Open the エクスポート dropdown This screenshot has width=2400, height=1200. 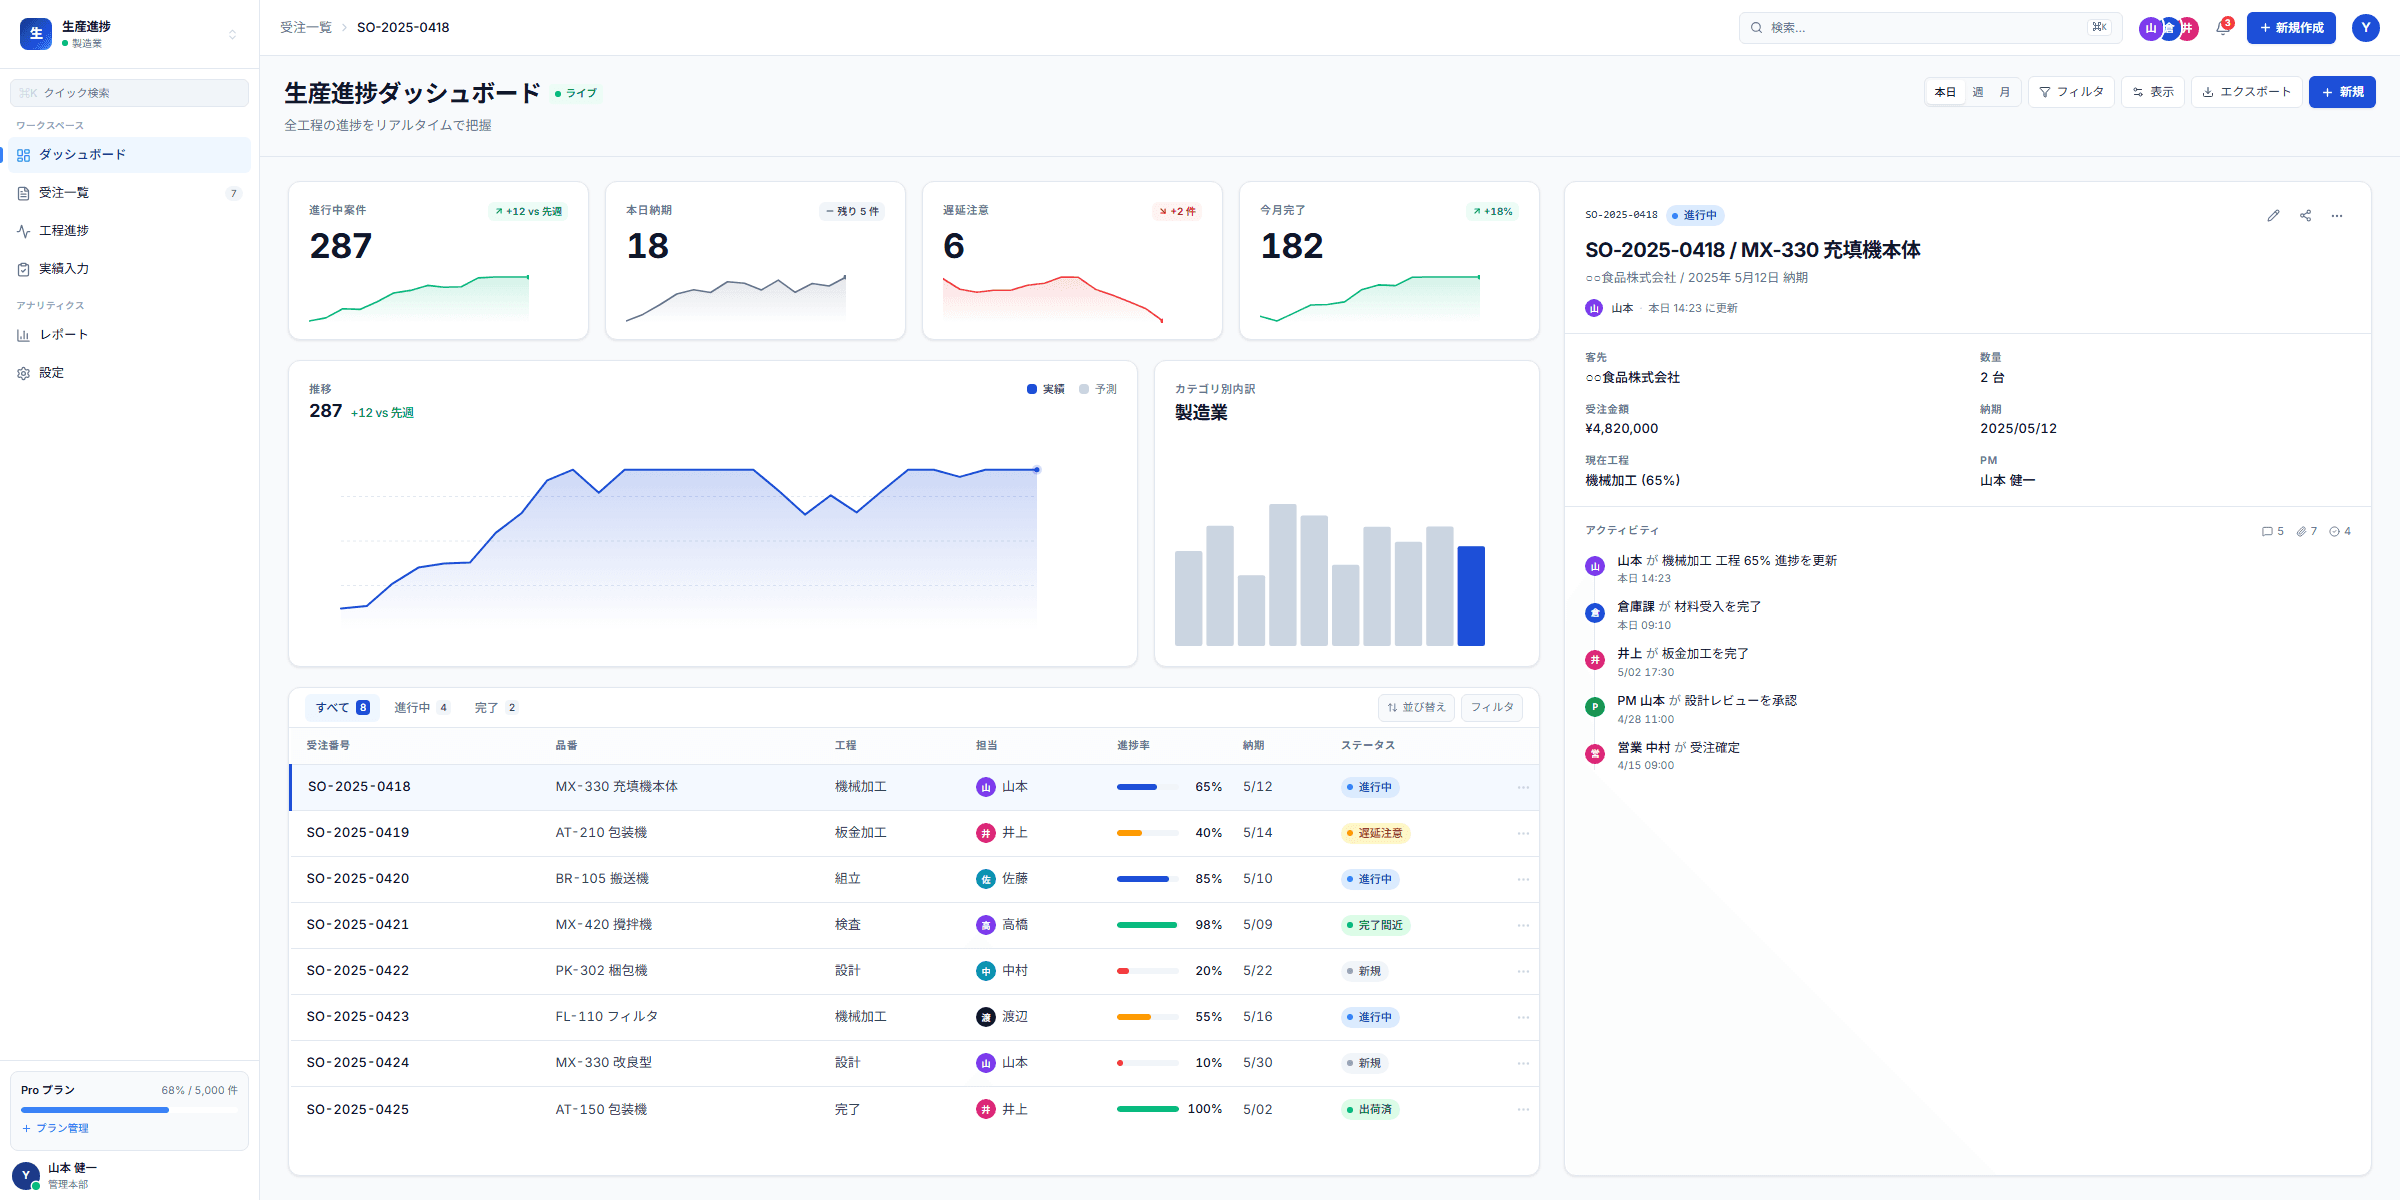pyautogui.click(x=2246, y=92)
